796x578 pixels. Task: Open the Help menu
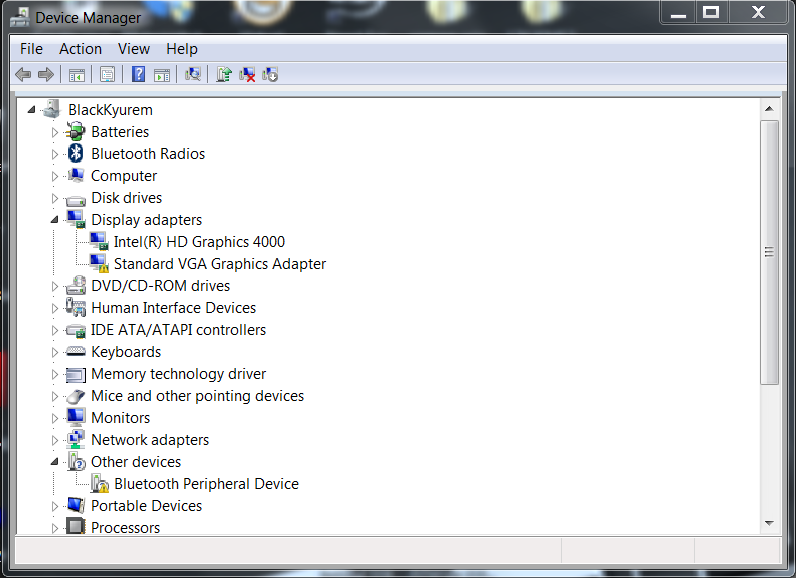pos(182,49)
